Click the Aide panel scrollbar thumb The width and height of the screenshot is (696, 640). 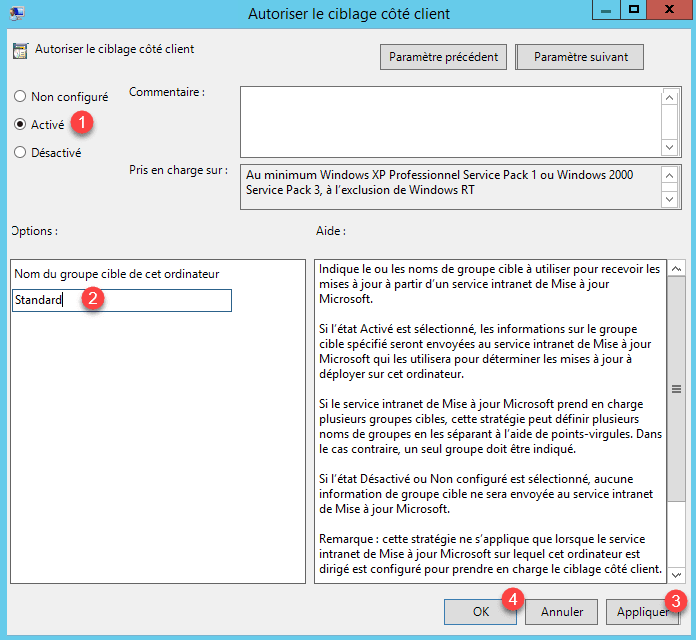coord(676,389)
